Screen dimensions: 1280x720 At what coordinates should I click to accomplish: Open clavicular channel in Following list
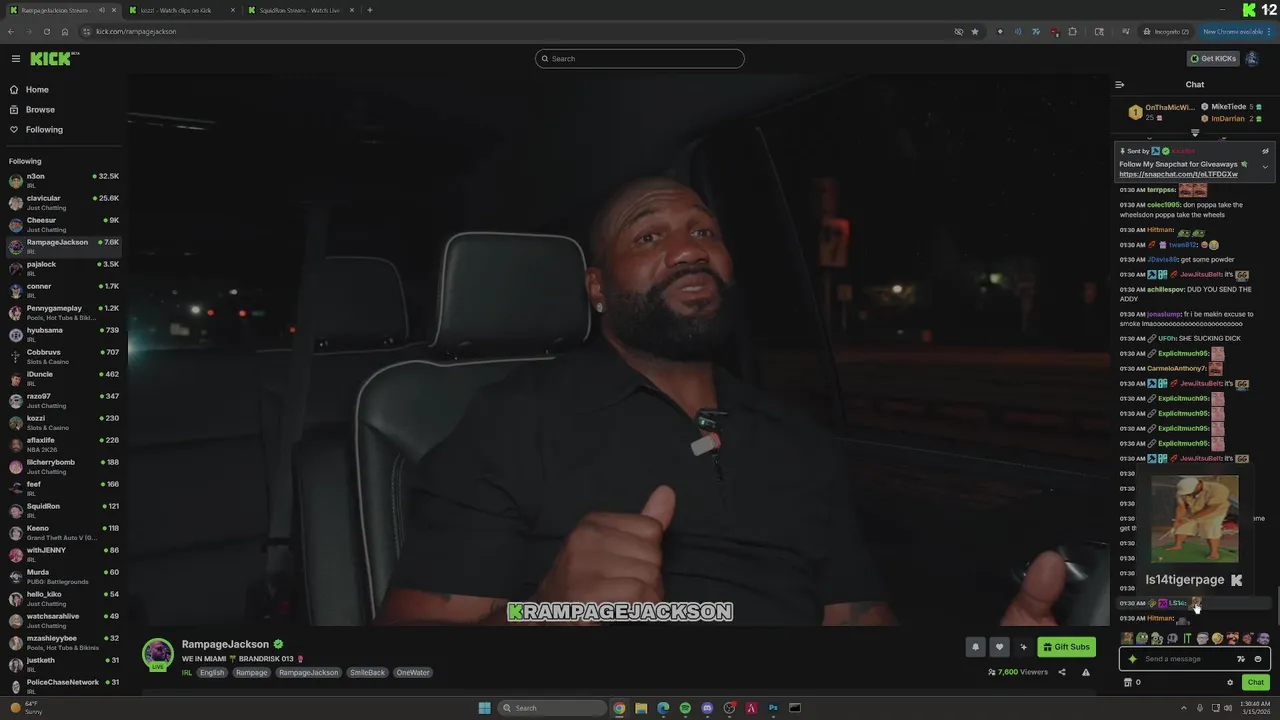(x=62, y=203)
